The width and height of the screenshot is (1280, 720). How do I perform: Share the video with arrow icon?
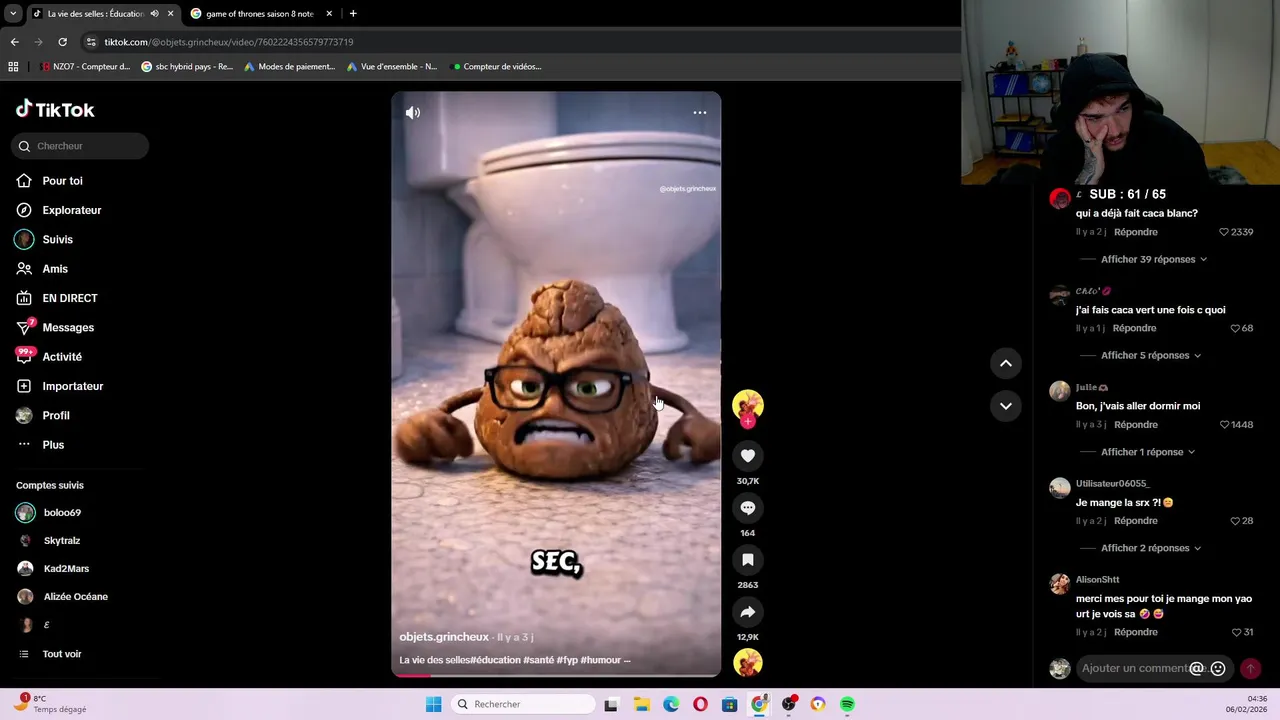point(748,612)
